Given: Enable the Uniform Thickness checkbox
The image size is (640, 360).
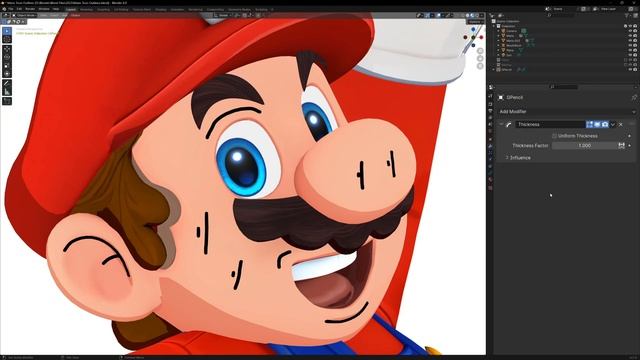Looking at the screenshot, I should (x=554, y=136).
